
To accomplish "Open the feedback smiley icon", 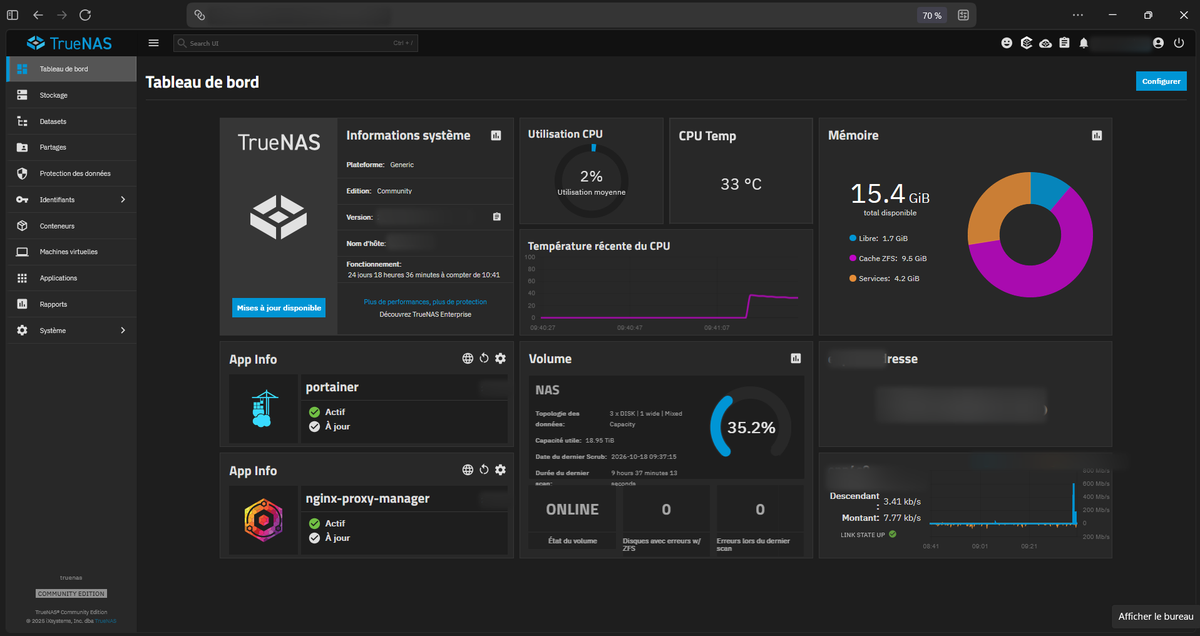I will [x=1007, y=43].
